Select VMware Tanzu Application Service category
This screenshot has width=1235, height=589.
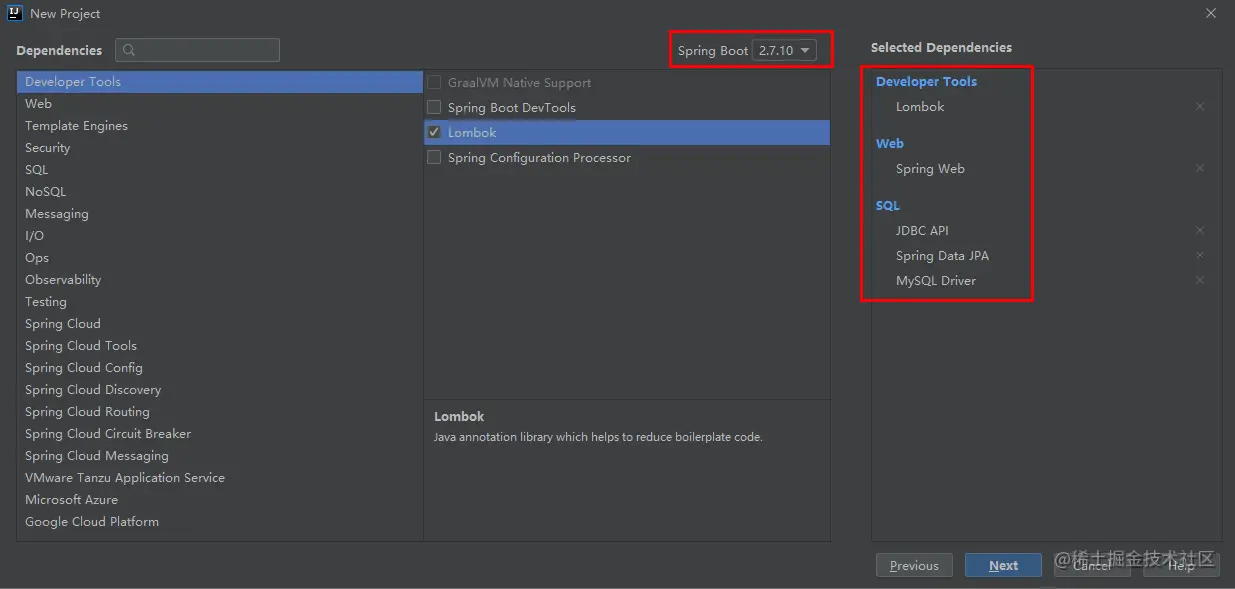tap(220, 478)
